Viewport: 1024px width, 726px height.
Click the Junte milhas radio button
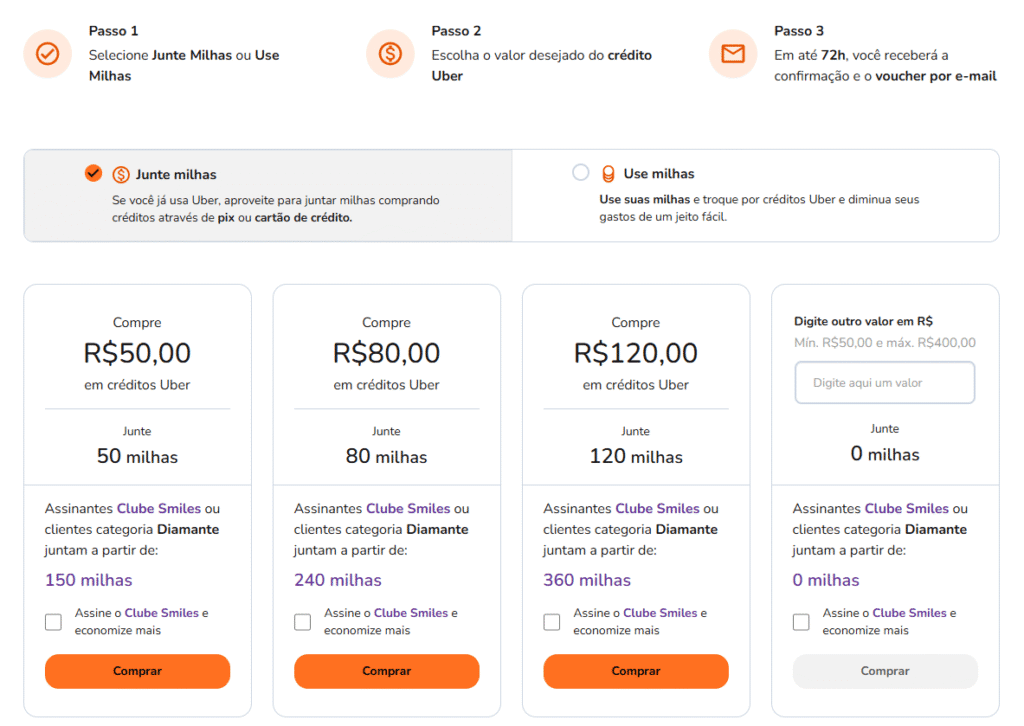(x=93, y=172)
